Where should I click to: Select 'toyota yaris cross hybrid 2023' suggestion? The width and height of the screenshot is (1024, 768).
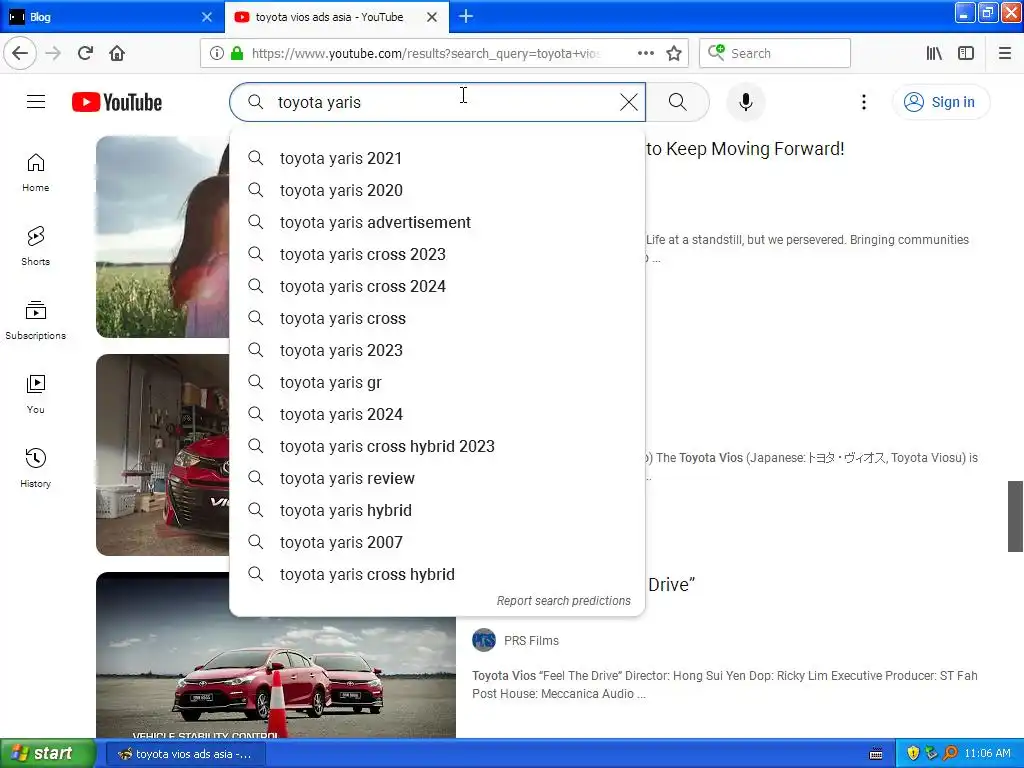(437, 446)
